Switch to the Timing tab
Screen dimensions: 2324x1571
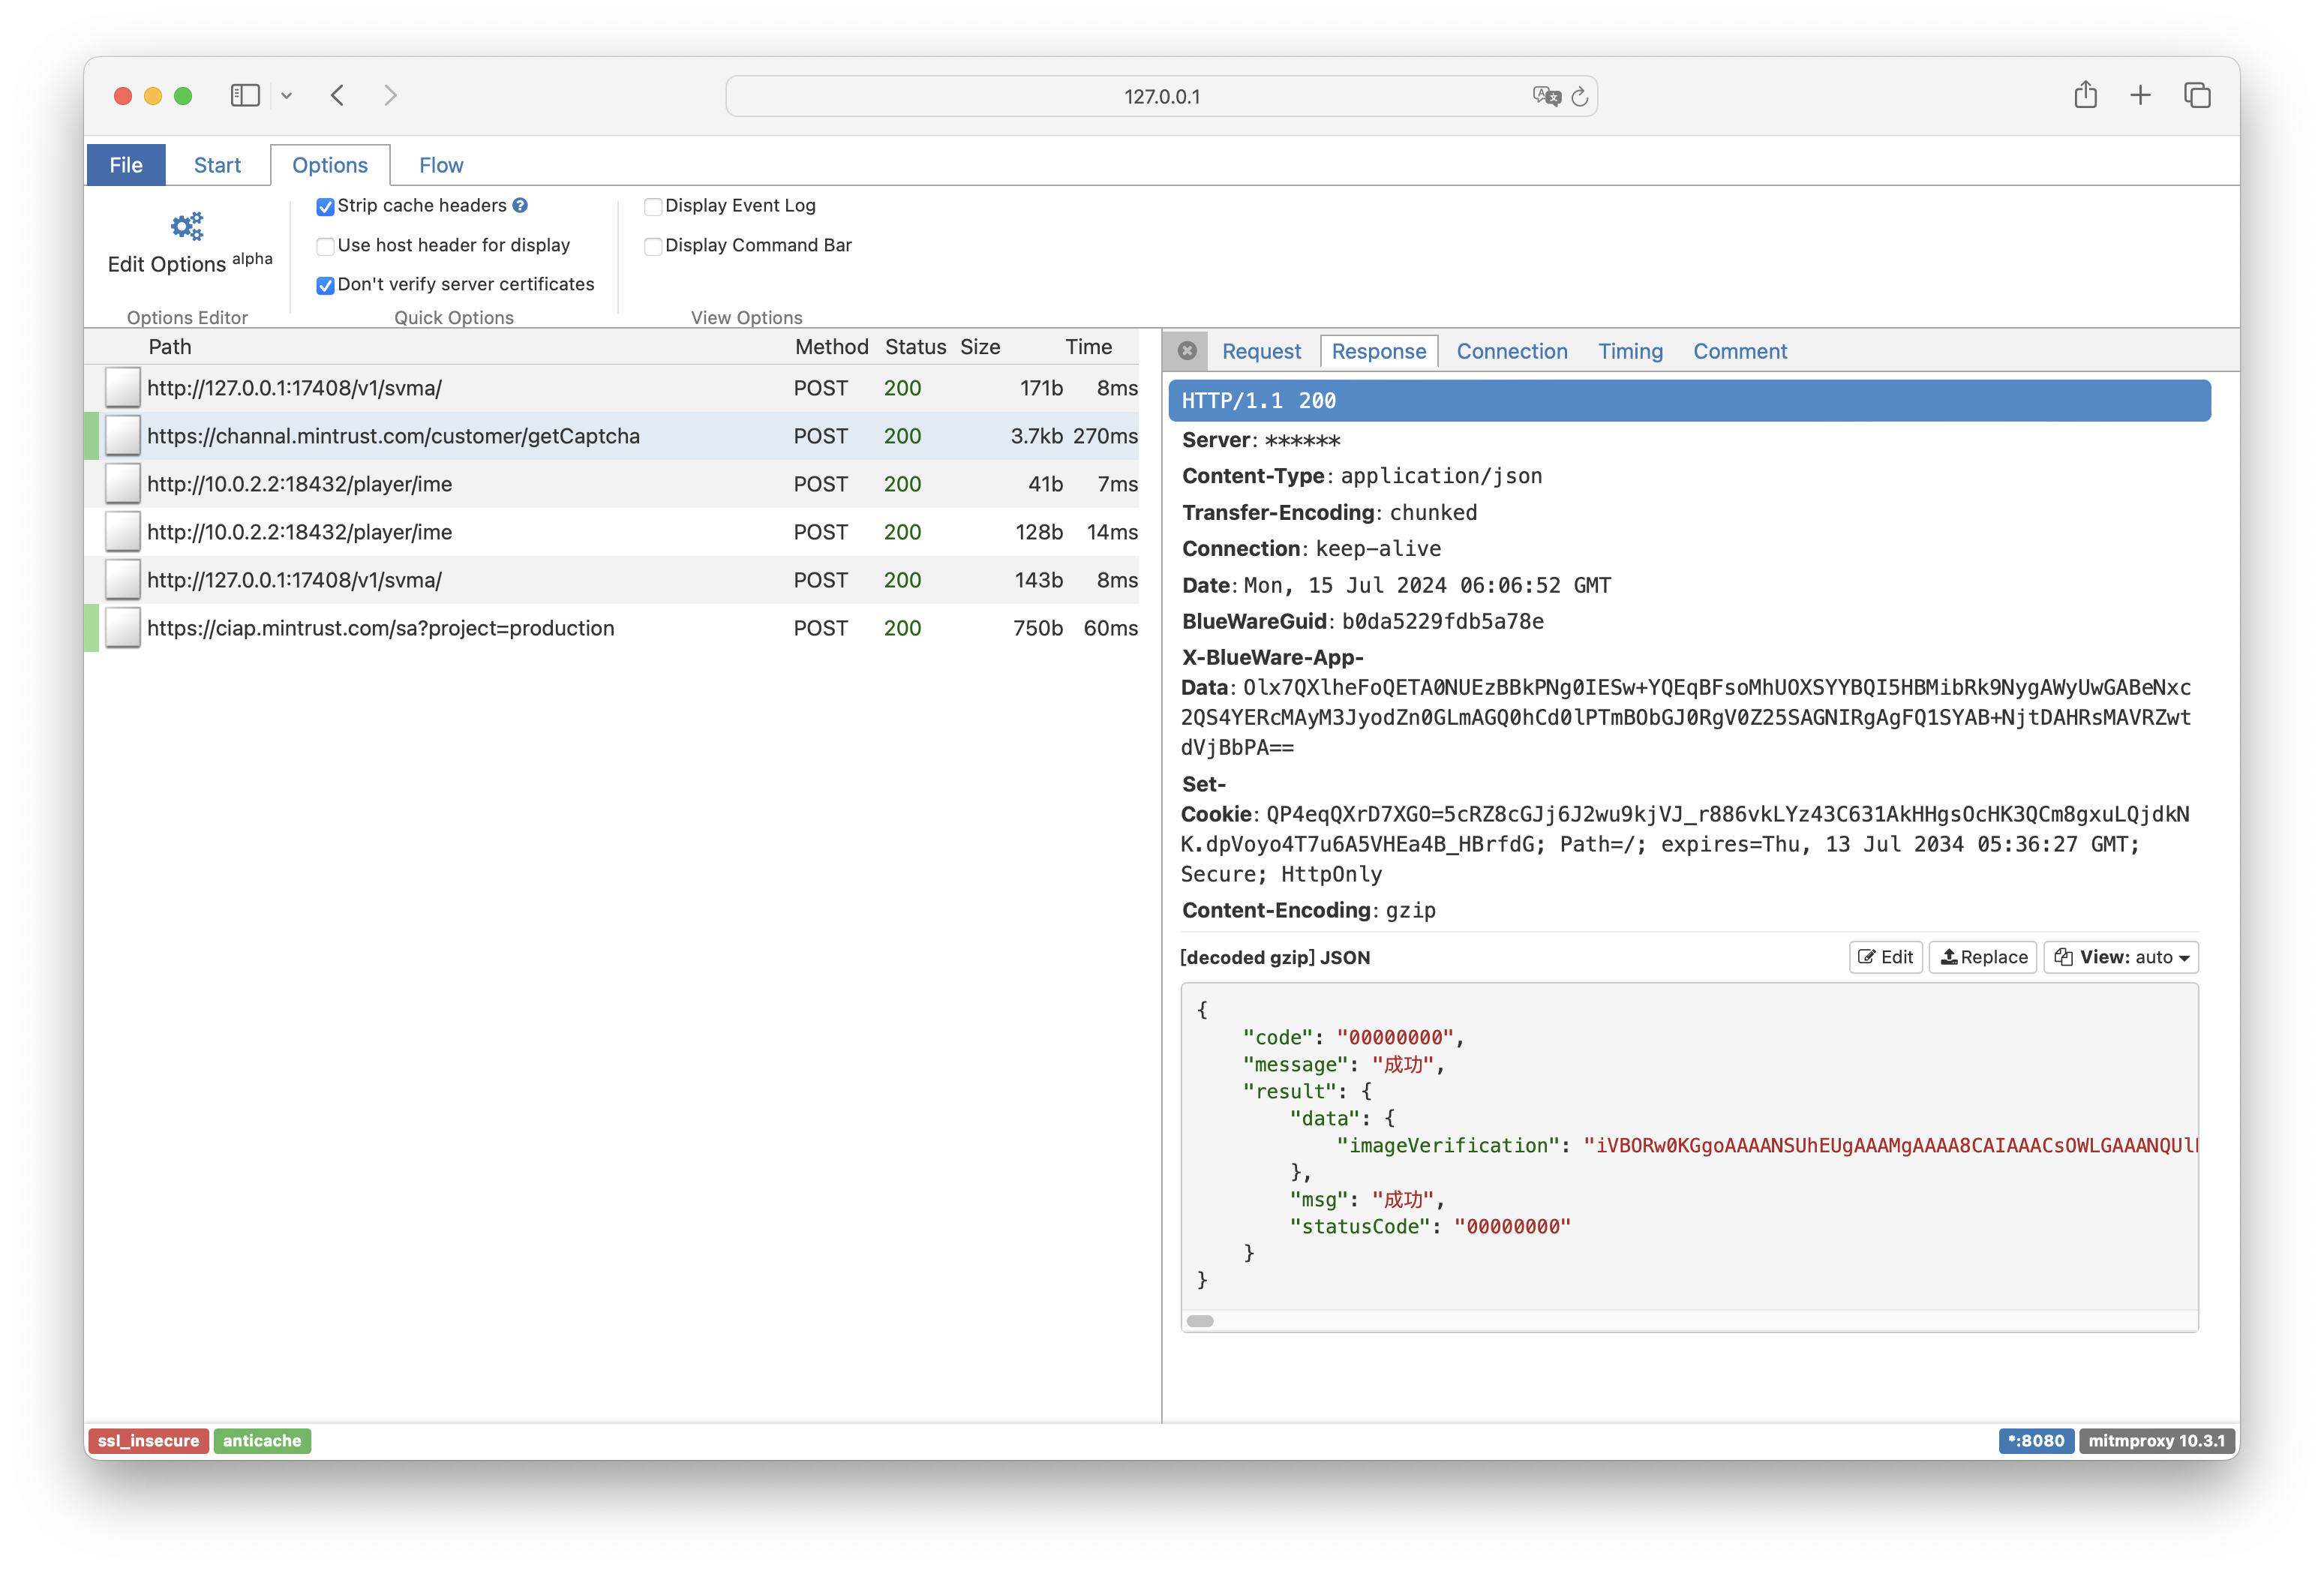(x=1629, y=351)
